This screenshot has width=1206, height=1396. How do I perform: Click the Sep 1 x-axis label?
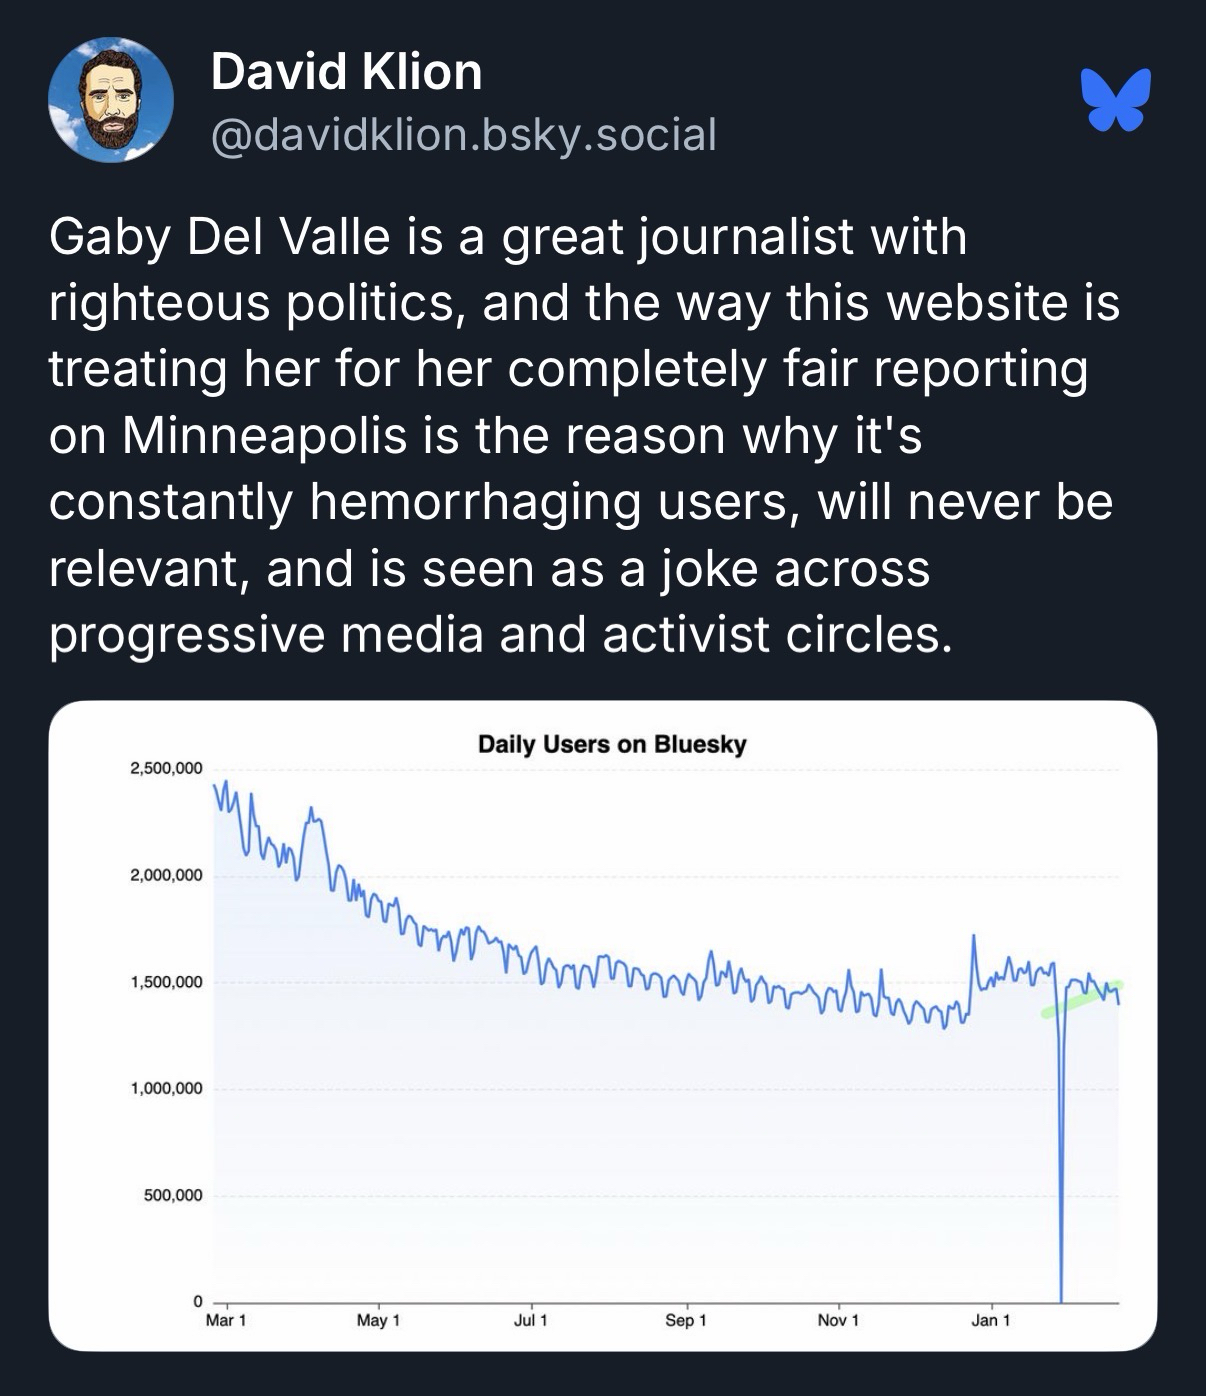tap(685, 1321)
